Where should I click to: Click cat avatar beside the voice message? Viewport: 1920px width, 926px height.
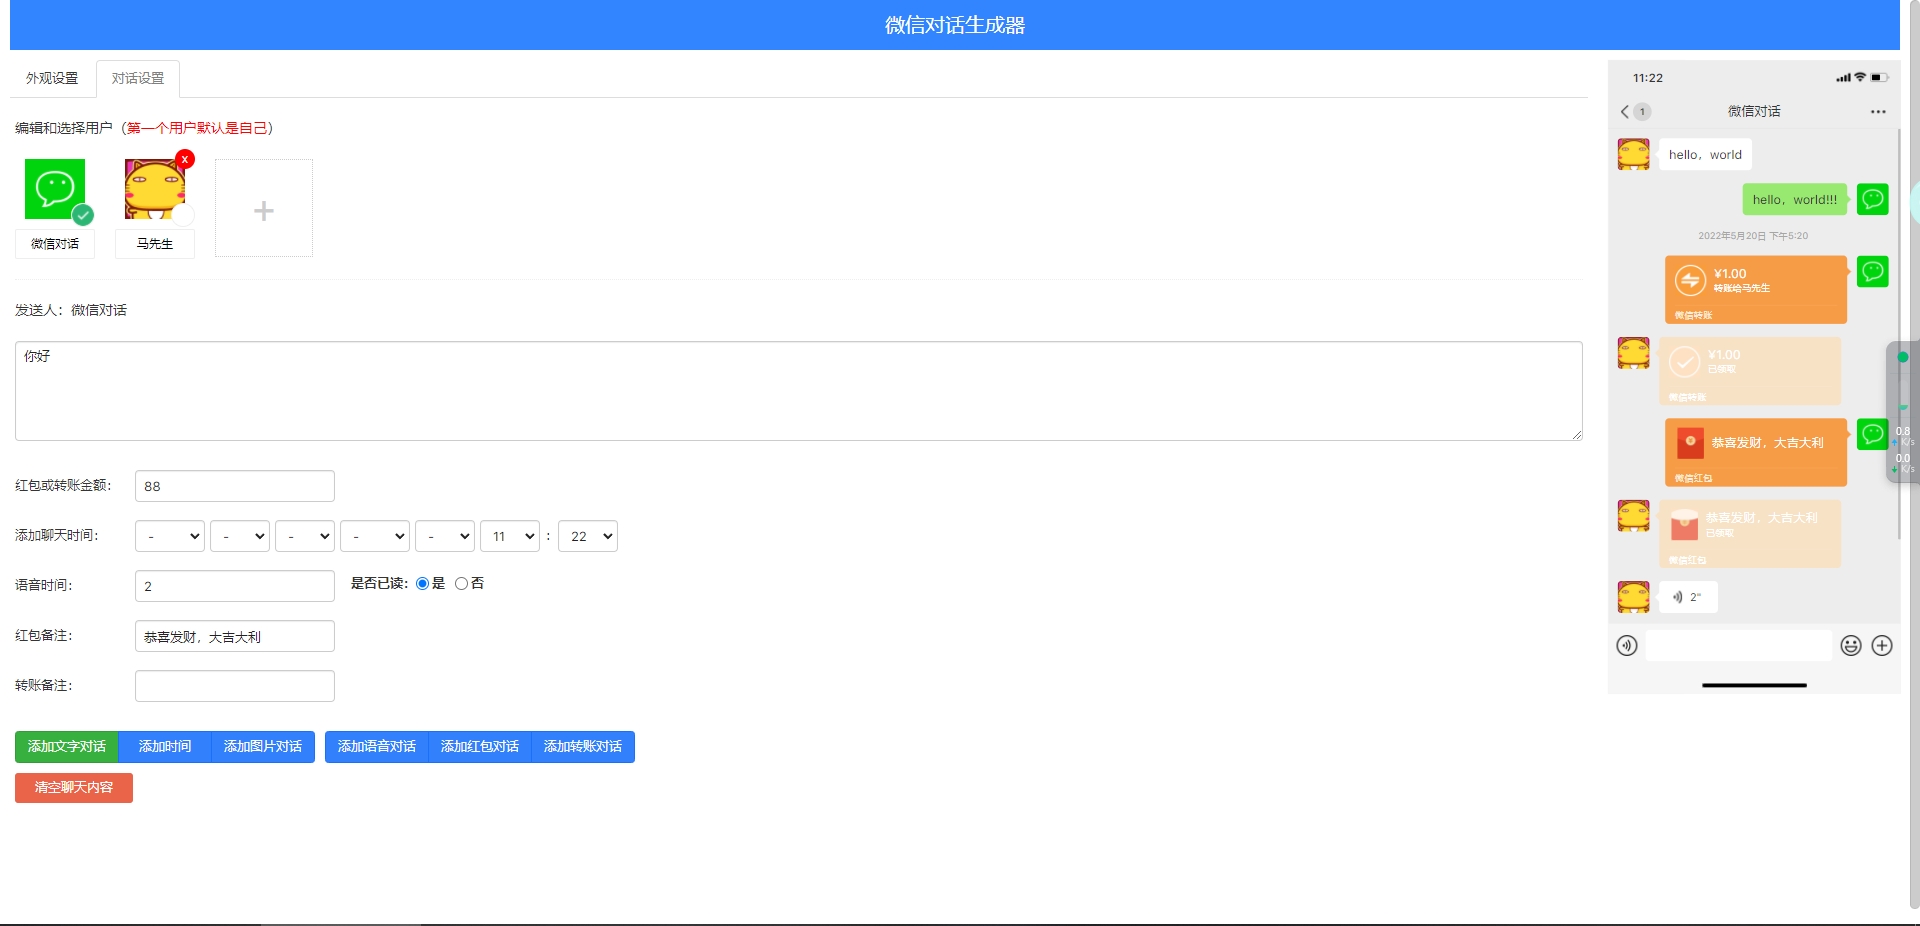1634,597
